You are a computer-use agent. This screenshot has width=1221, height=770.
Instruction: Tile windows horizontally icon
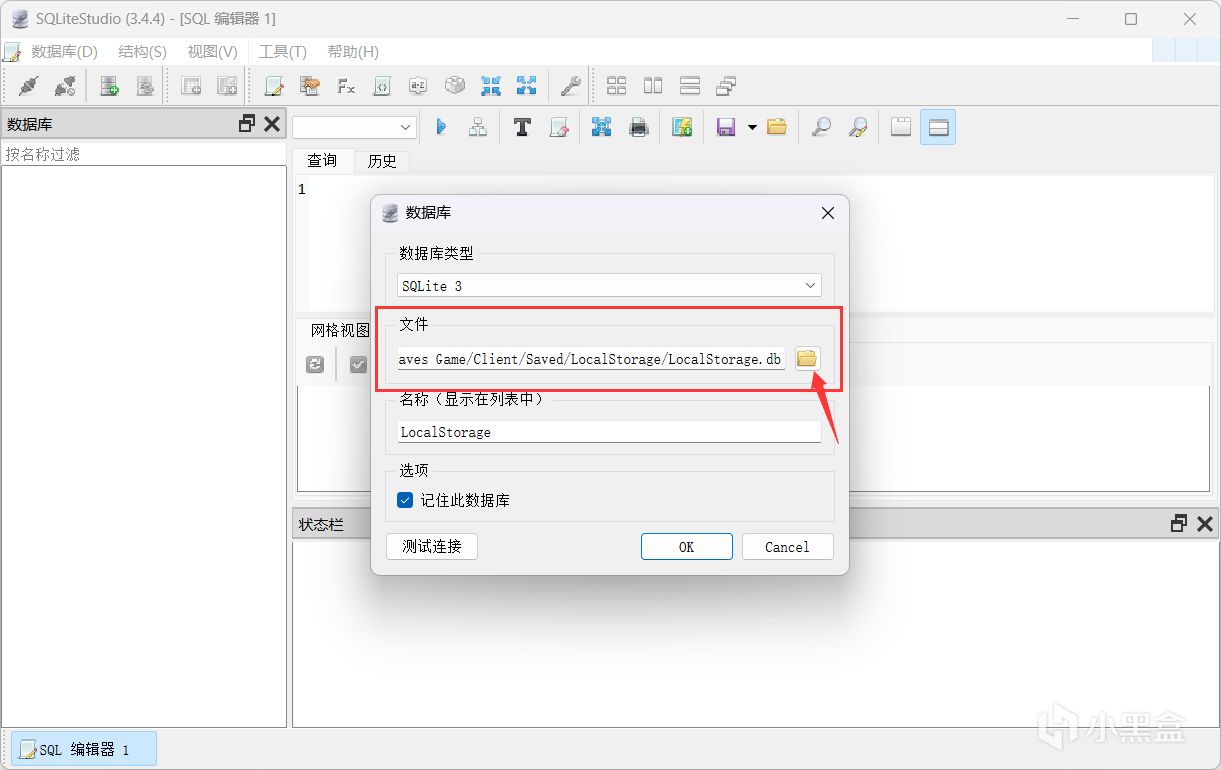click(653, 87)
